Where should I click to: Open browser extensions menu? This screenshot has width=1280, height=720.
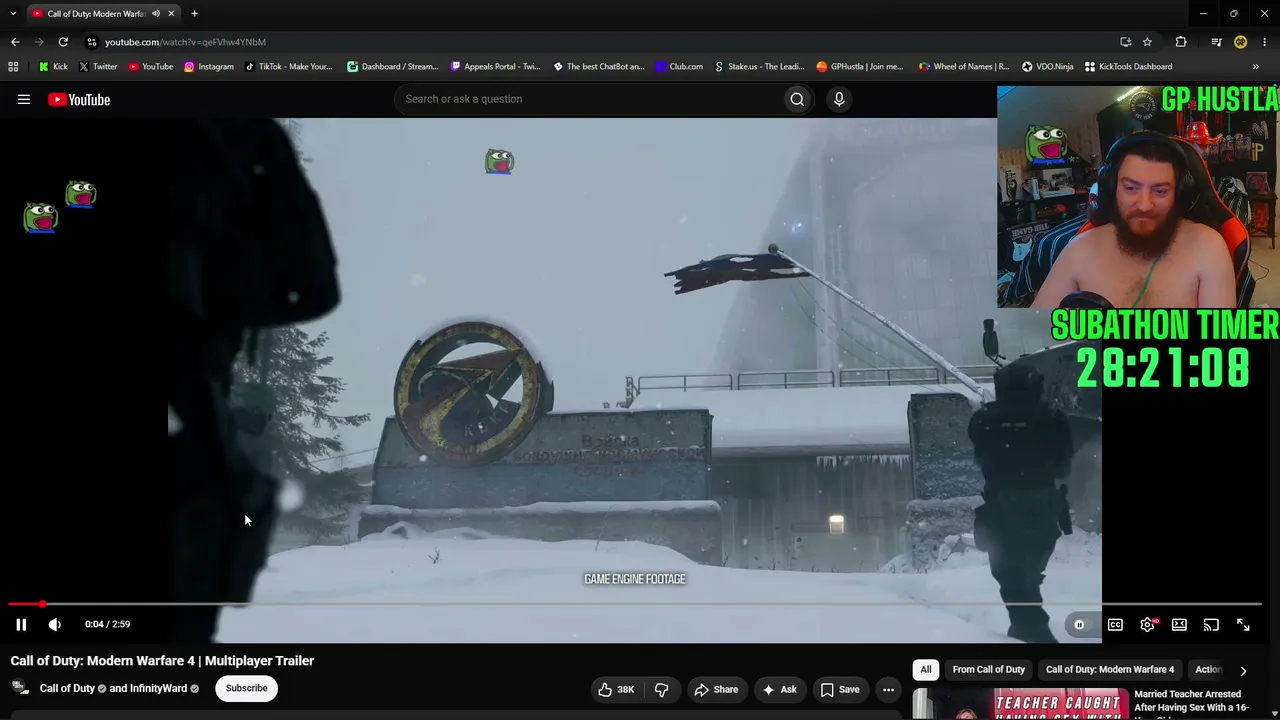point(1181,42)
